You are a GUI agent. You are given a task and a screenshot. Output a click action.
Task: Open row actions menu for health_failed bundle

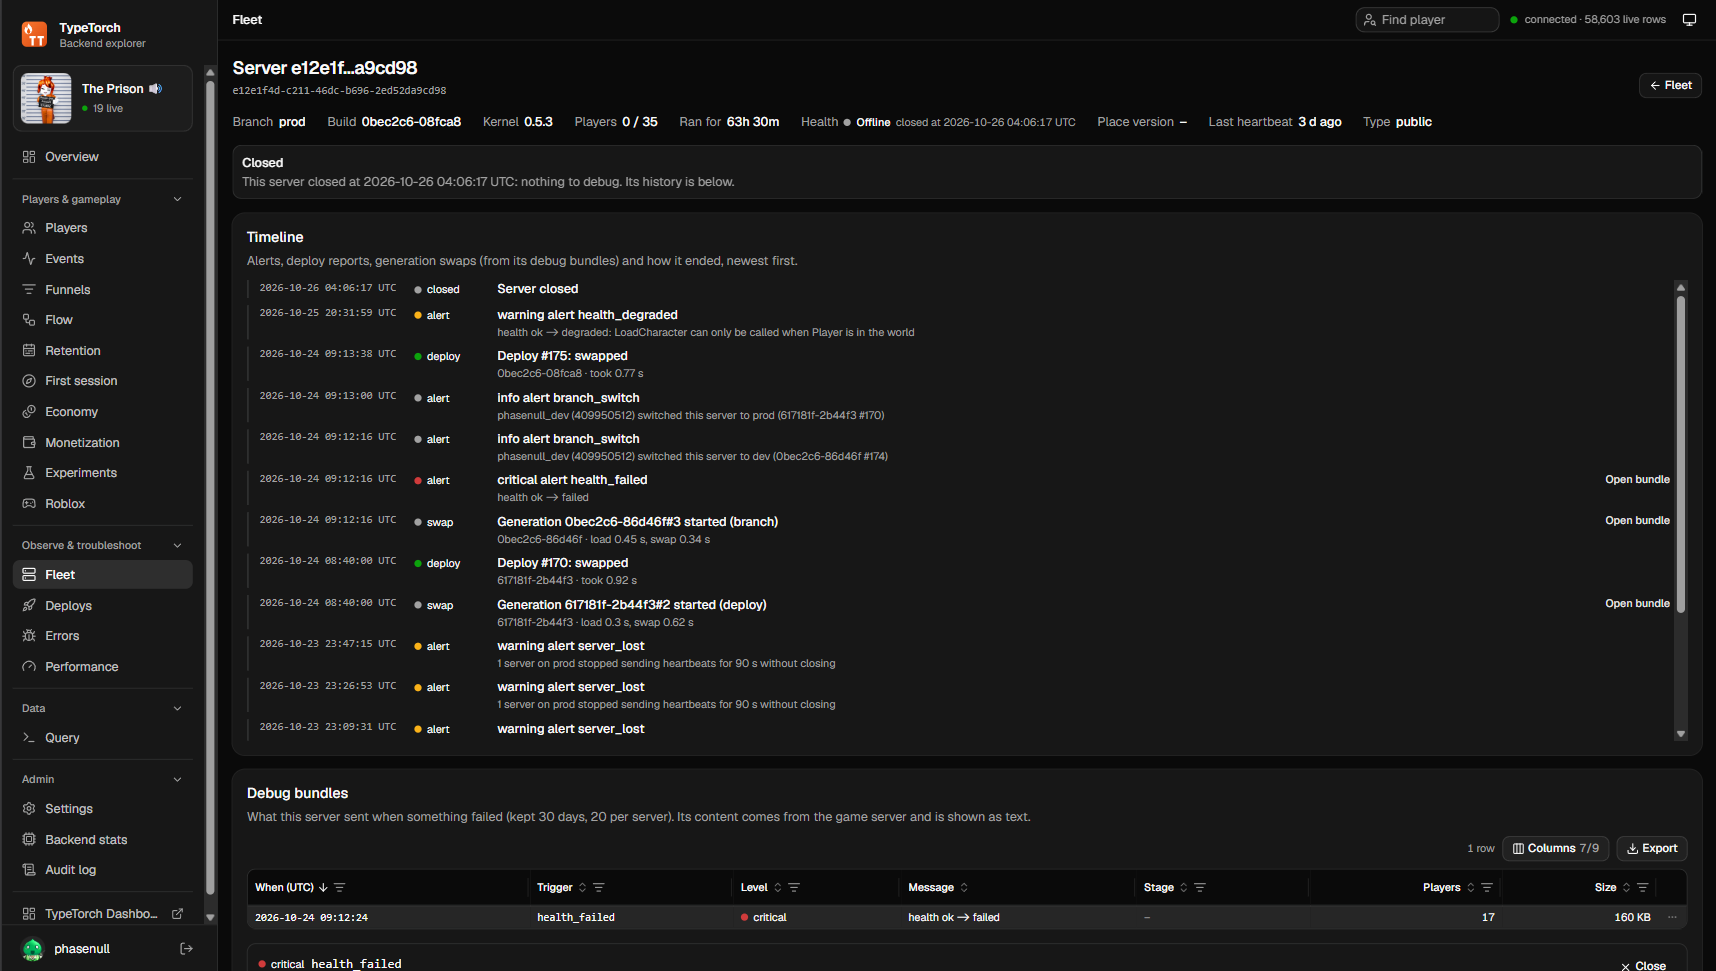tap(1672, 917)
